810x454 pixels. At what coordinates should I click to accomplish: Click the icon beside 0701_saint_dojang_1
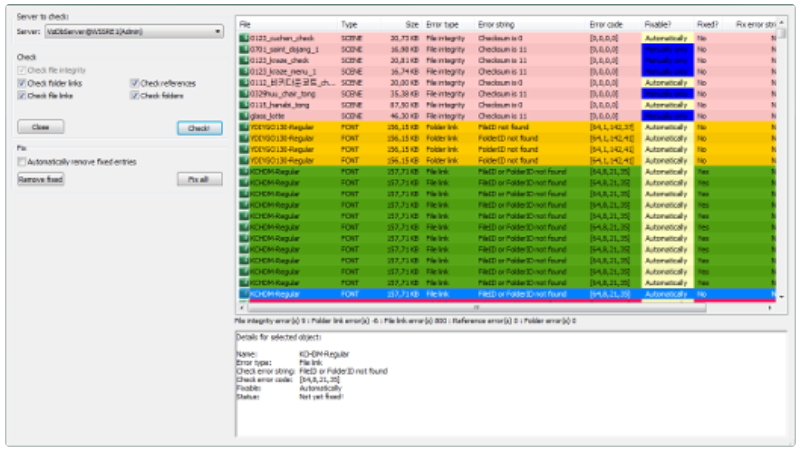click(244, 50)
